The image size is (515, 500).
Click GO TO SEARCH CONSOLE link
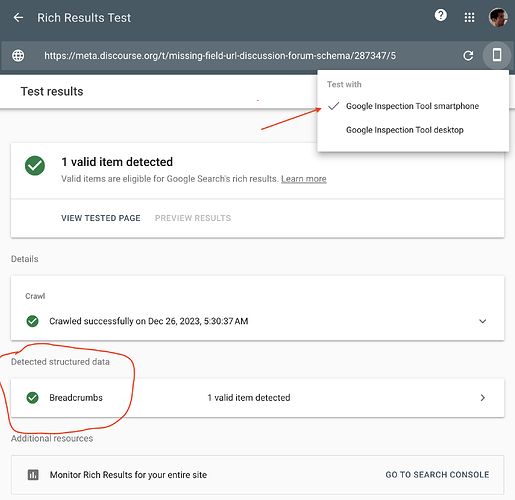[x=437, y=475]
